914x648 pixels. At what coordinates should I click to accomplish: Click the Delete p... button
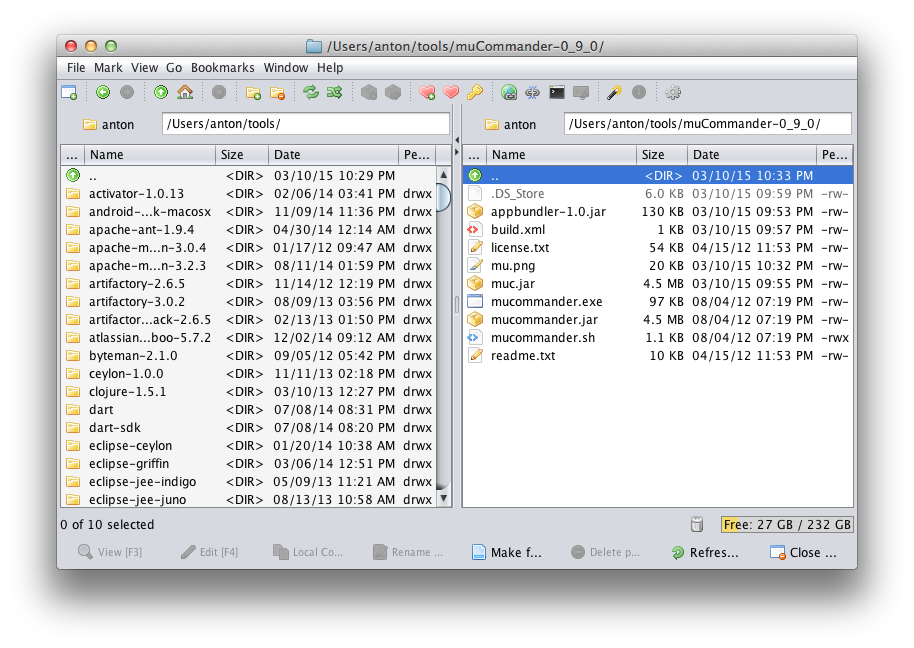tap(605, 552)
